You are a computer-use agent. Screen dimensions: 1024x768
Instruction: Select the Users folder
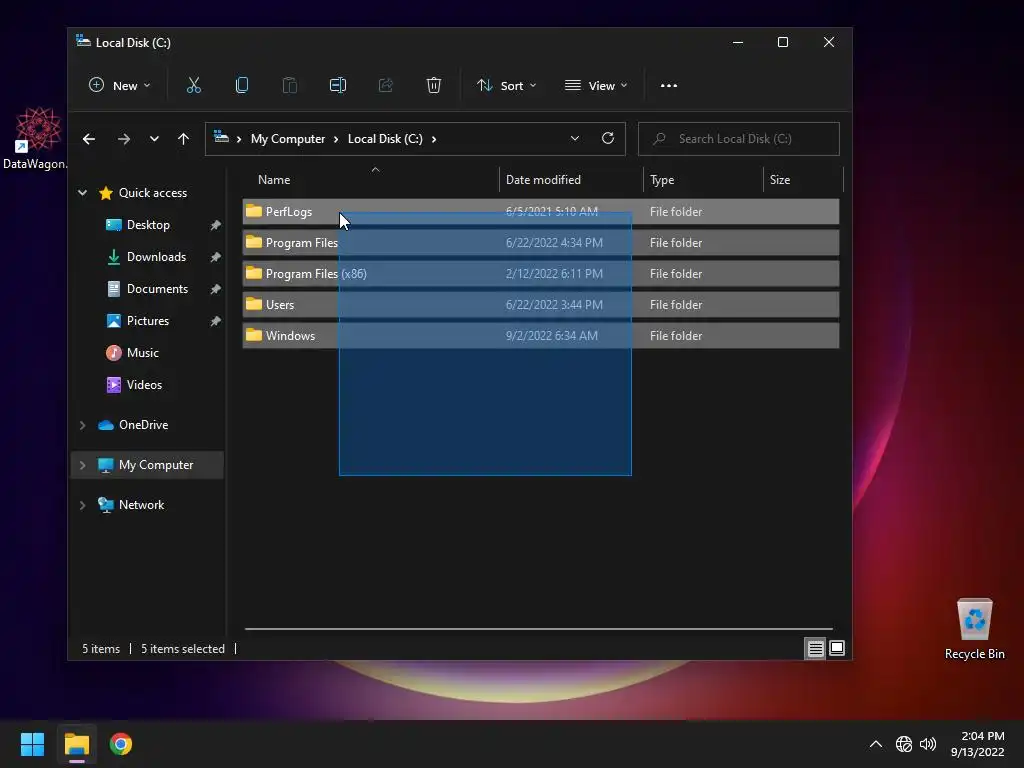(x=541, y=304)
